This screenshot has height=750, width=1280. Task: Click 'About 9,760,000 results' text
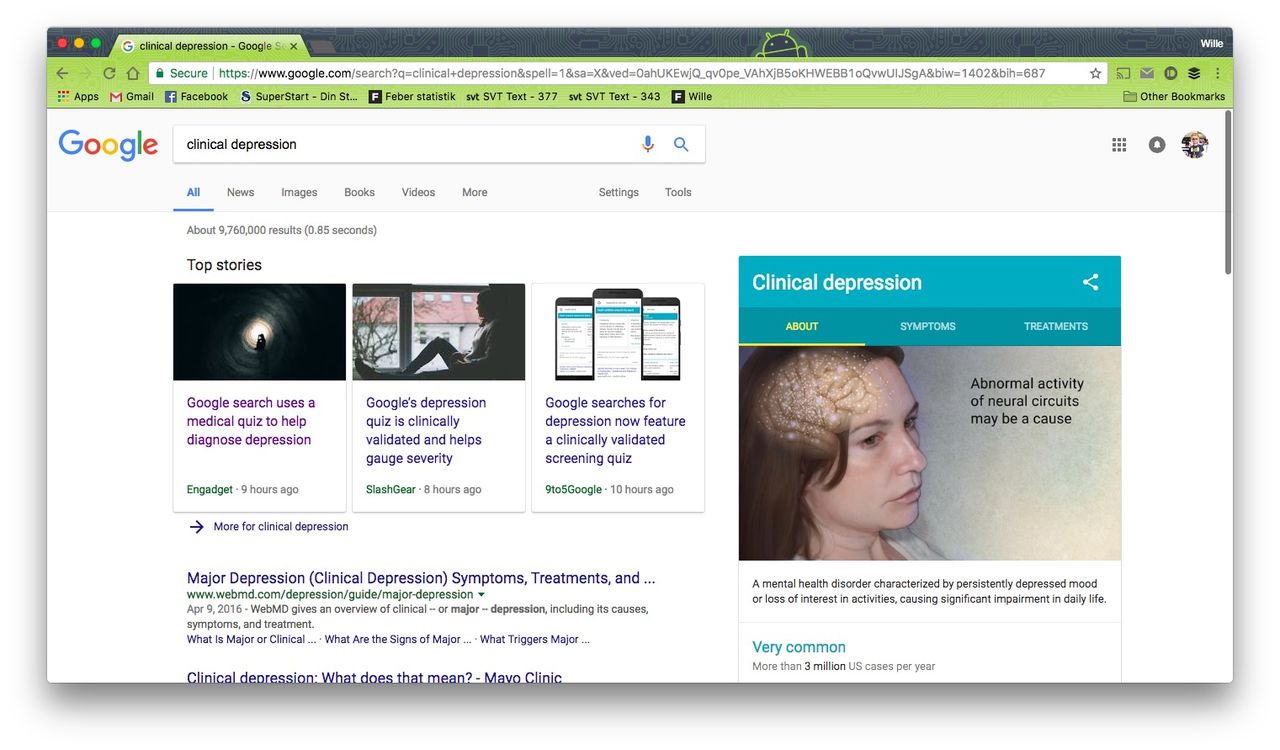click(x=244, y=230)
